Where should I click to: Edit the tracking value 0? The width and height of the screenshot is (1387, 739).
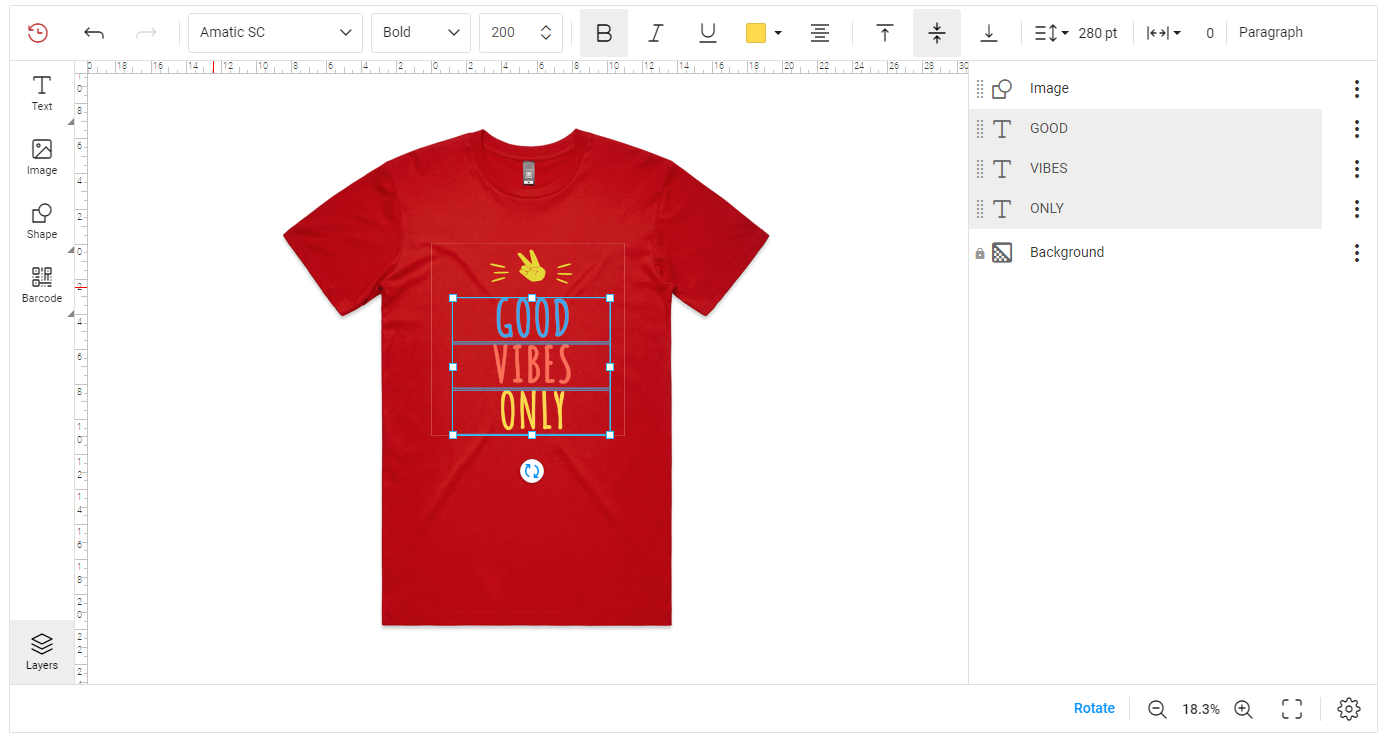click(1210, 33)
